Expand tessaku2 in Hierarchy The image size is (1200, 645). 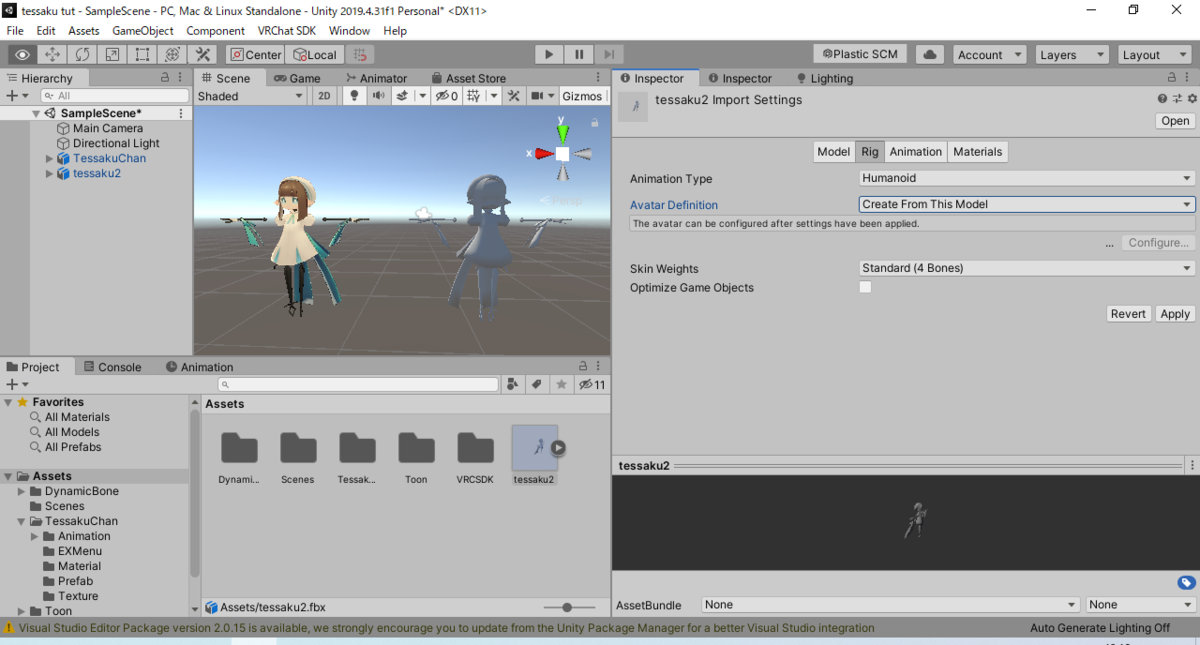click(50, 173)
